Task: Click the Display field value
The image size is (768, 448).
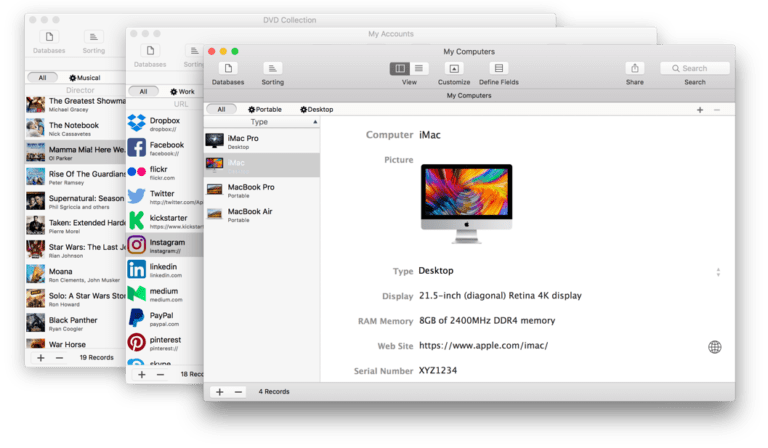Action: 500,296
